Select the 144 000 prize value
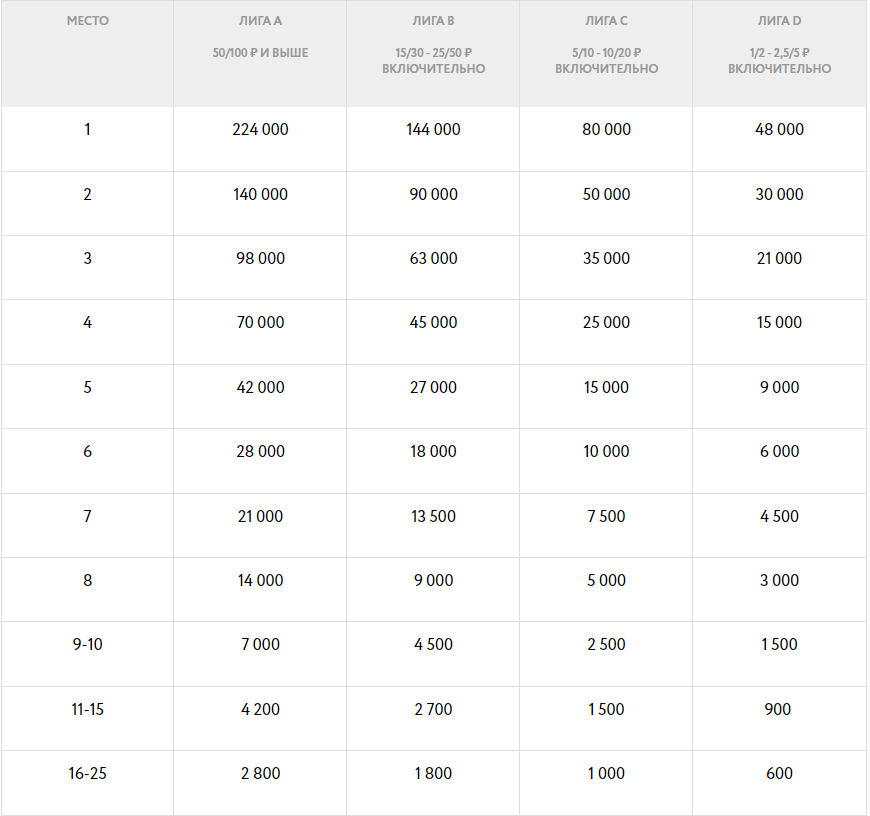Viewport: 870px width, 816px height. tap(433, 130)
